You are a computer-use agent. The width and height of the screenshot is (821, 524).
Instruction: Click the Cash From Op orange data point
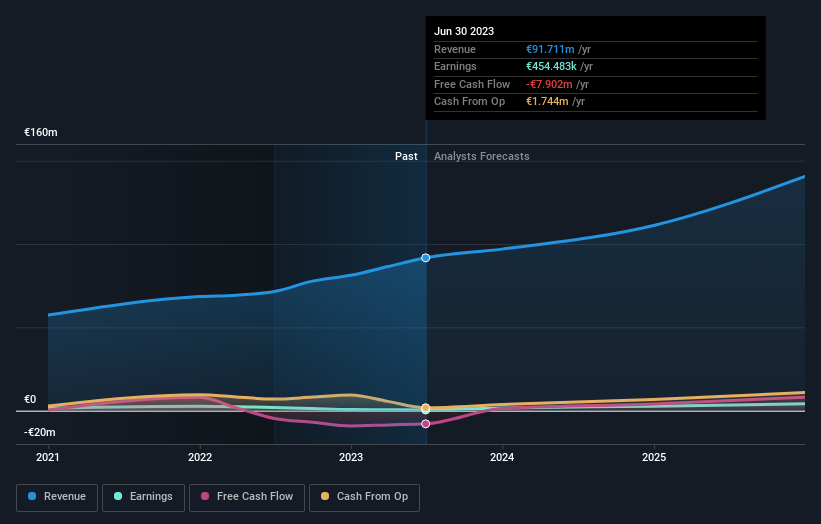(426, 408)
